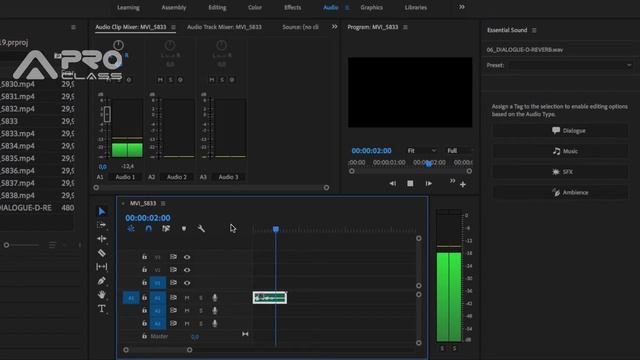
Task: Open the Preset dropdown in Essential Sound
Action: pyautogui.click(x=570, y=65)
